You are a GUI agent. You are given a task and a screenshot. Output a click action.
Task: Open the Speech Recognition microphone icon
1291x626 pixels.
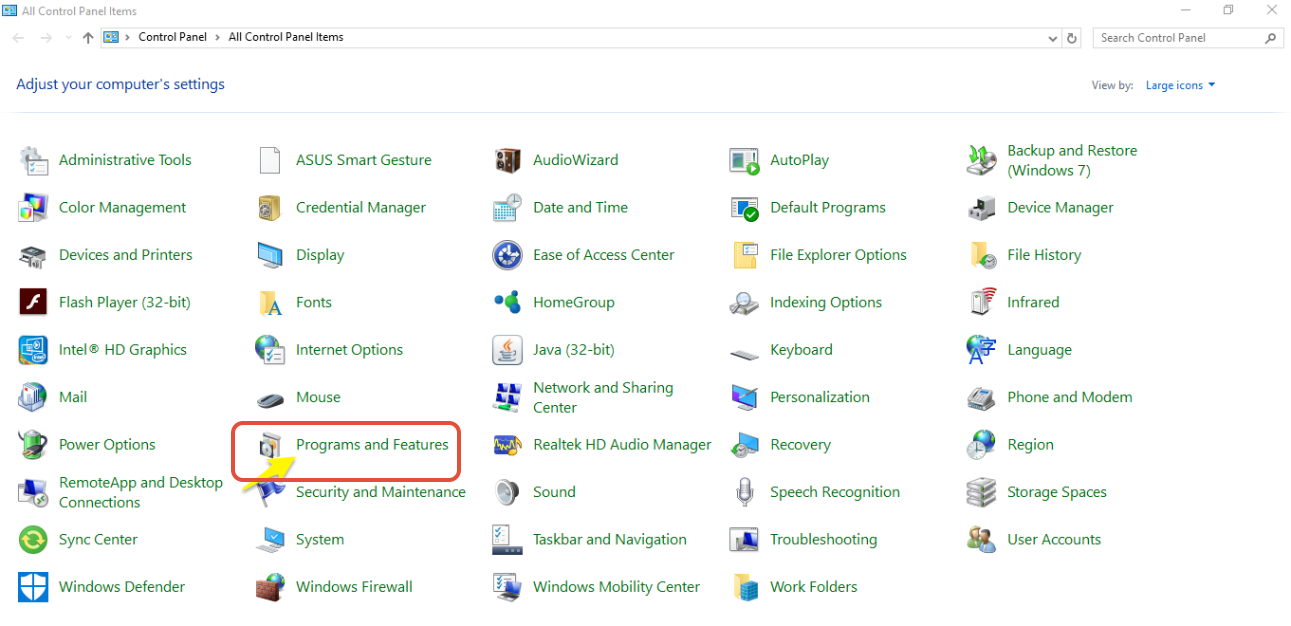click(x=744, y=492)
